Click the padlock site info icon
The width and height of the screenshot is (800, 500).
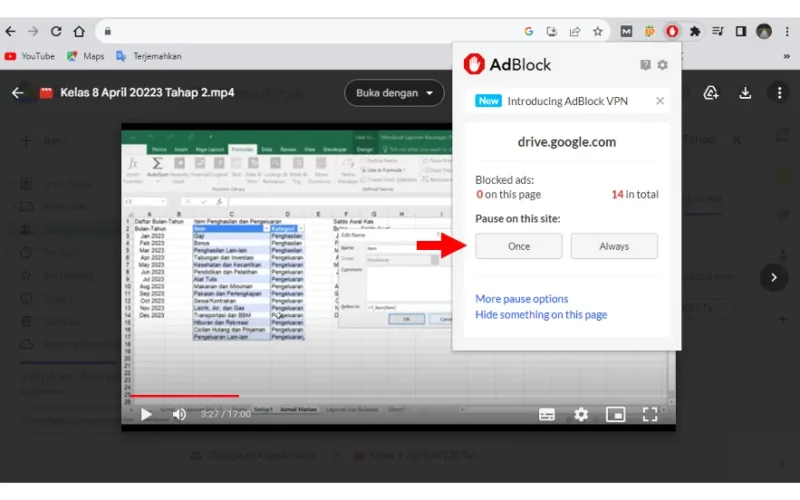108,32
